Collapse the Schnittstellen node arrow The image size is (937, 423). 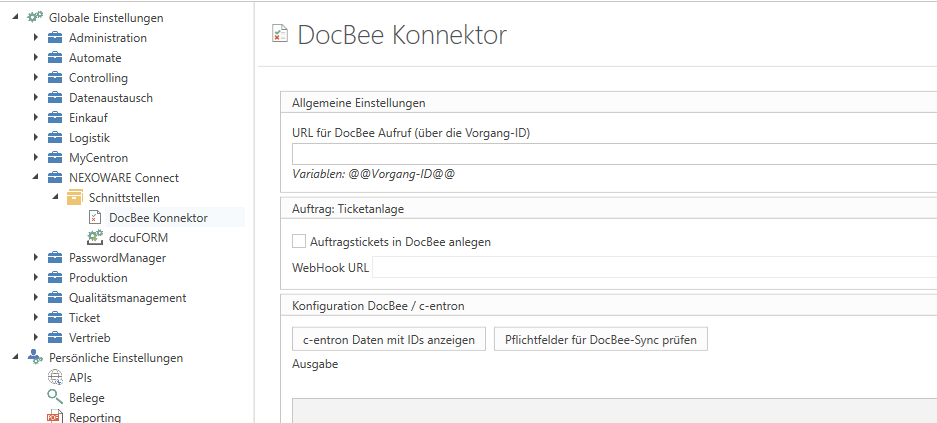click(x=56, y=198)
